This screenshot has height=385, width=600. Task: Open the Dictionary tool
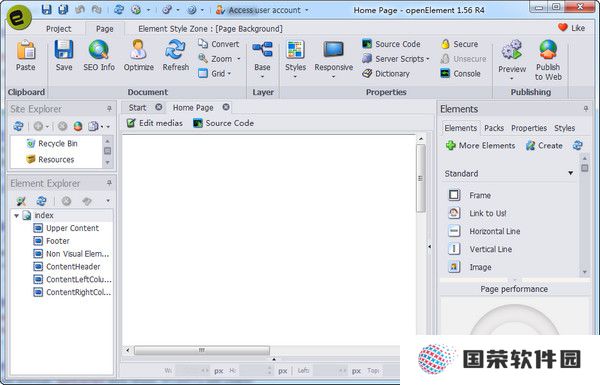click(386, 73)
